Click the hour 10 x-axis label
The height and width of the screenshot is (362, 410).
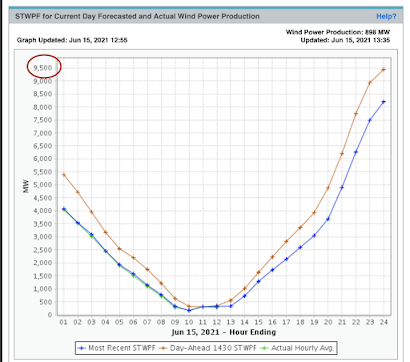point(189,322)
